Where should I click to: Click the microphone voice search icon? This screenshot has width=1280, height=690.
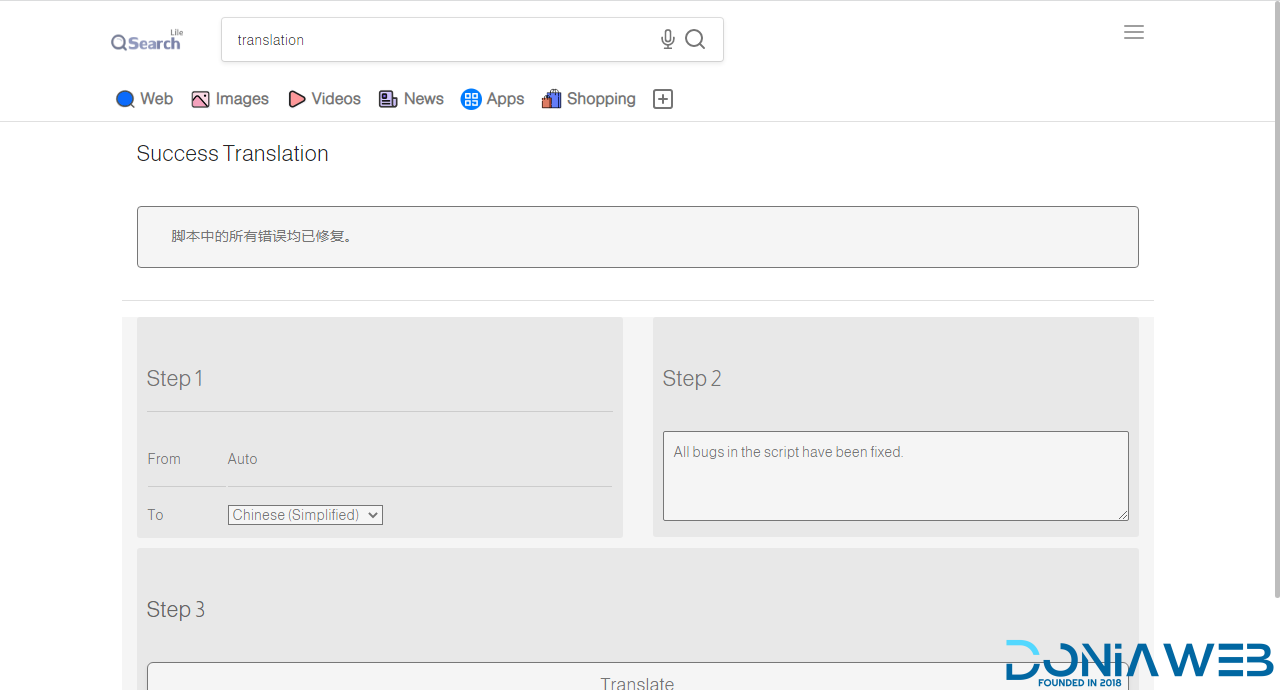[668, 39]
